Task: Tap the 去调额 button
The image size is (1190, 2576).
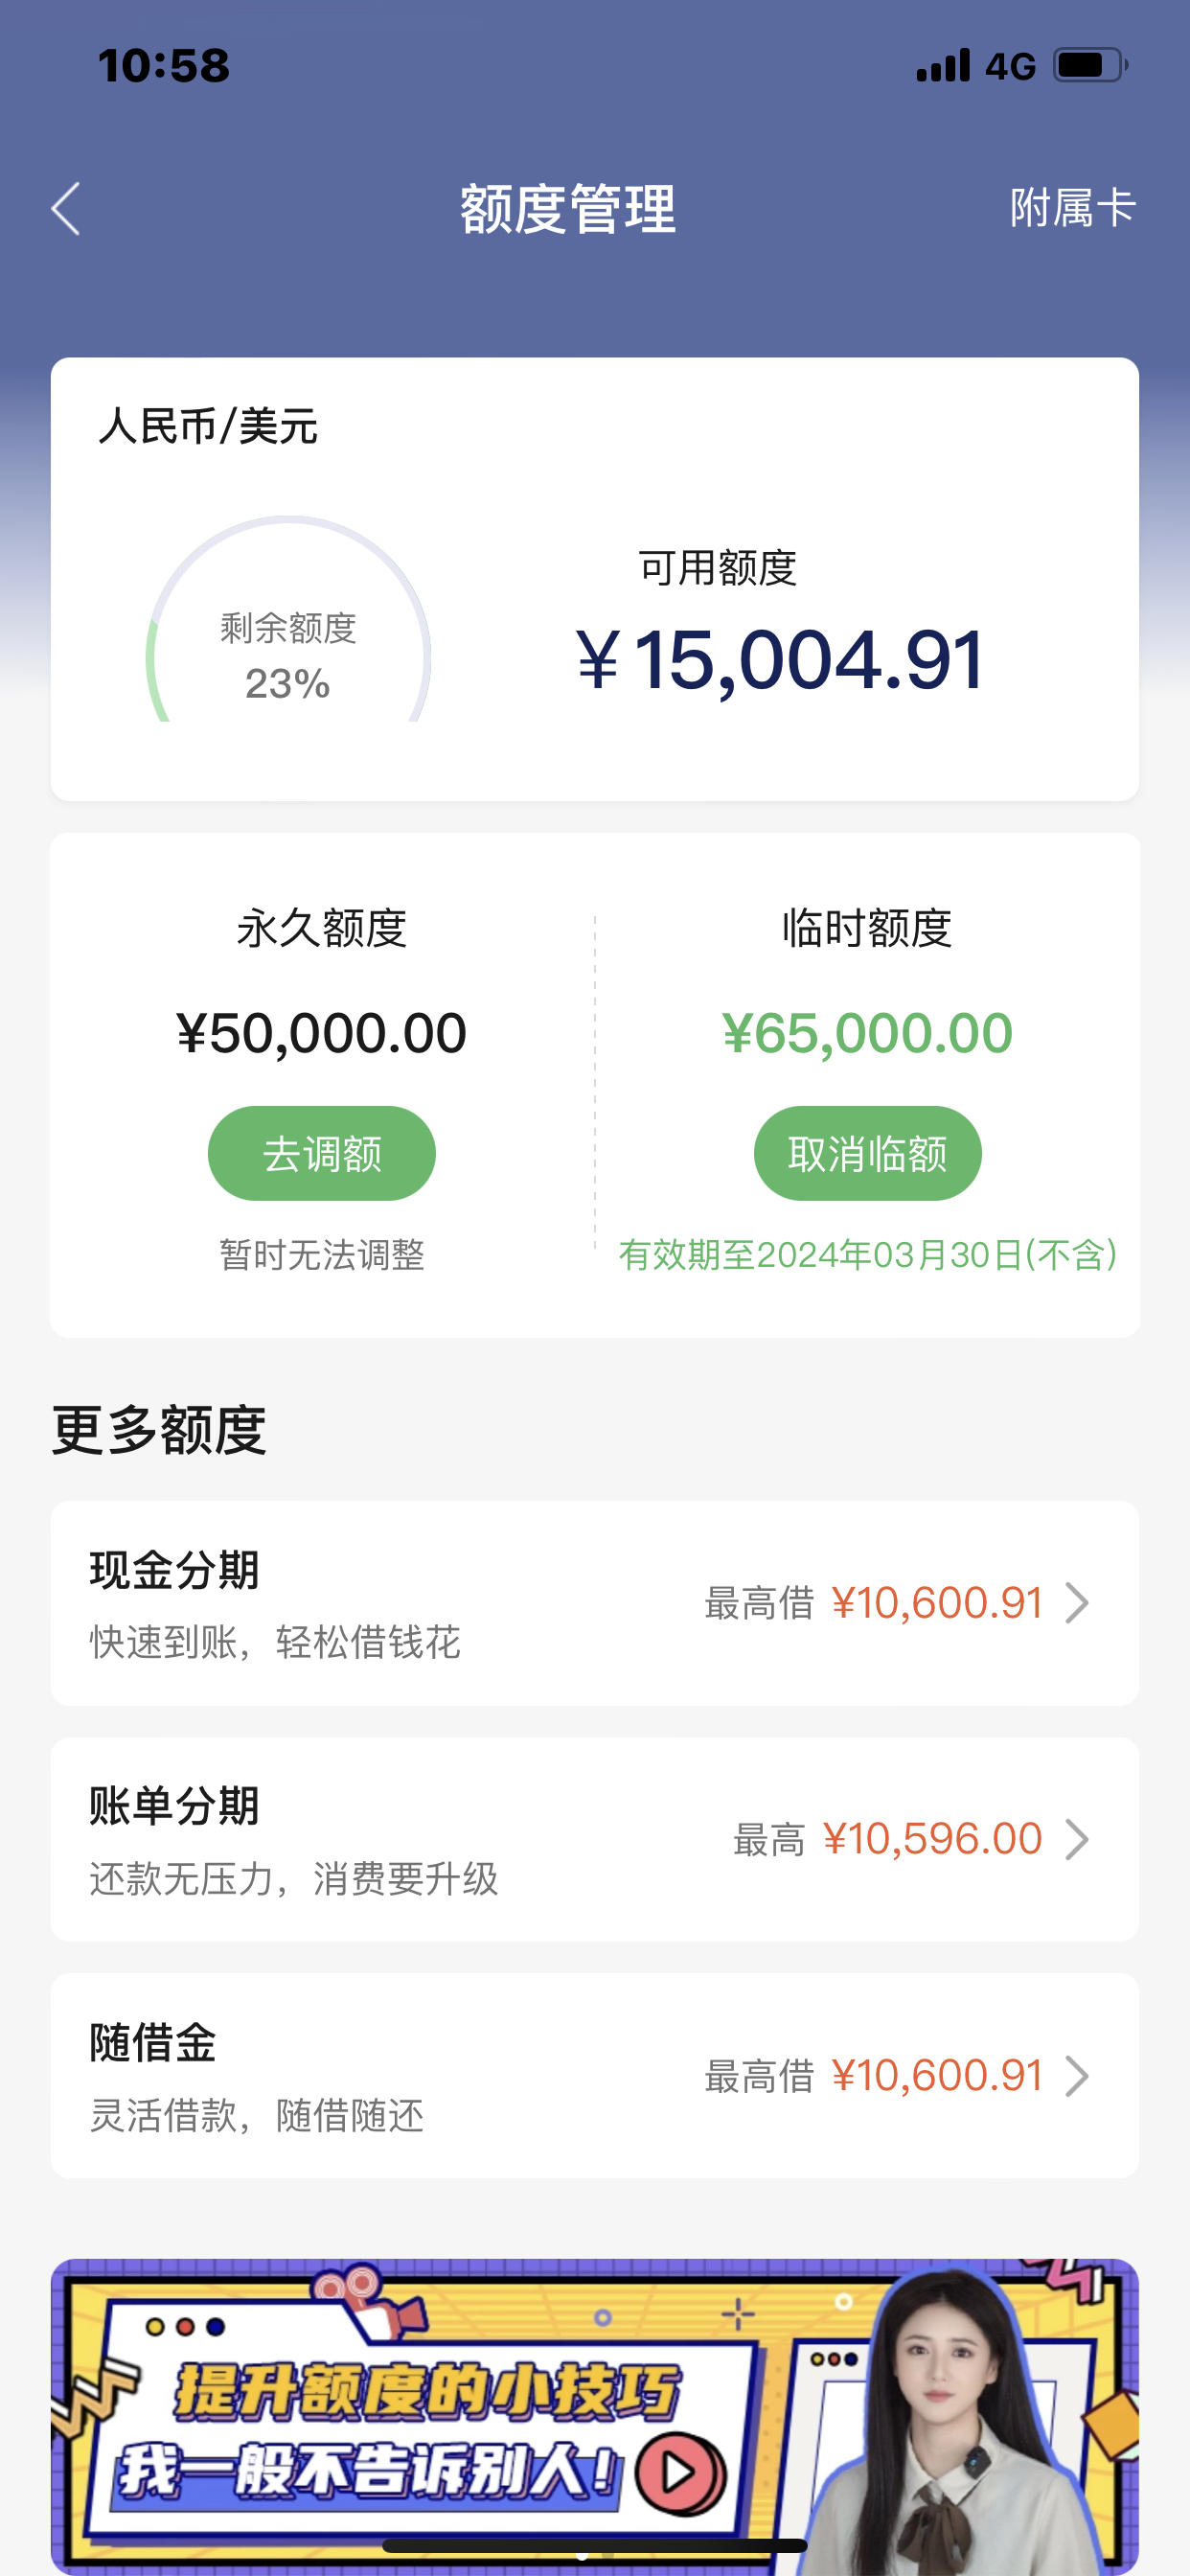Action: (322, 1153)
